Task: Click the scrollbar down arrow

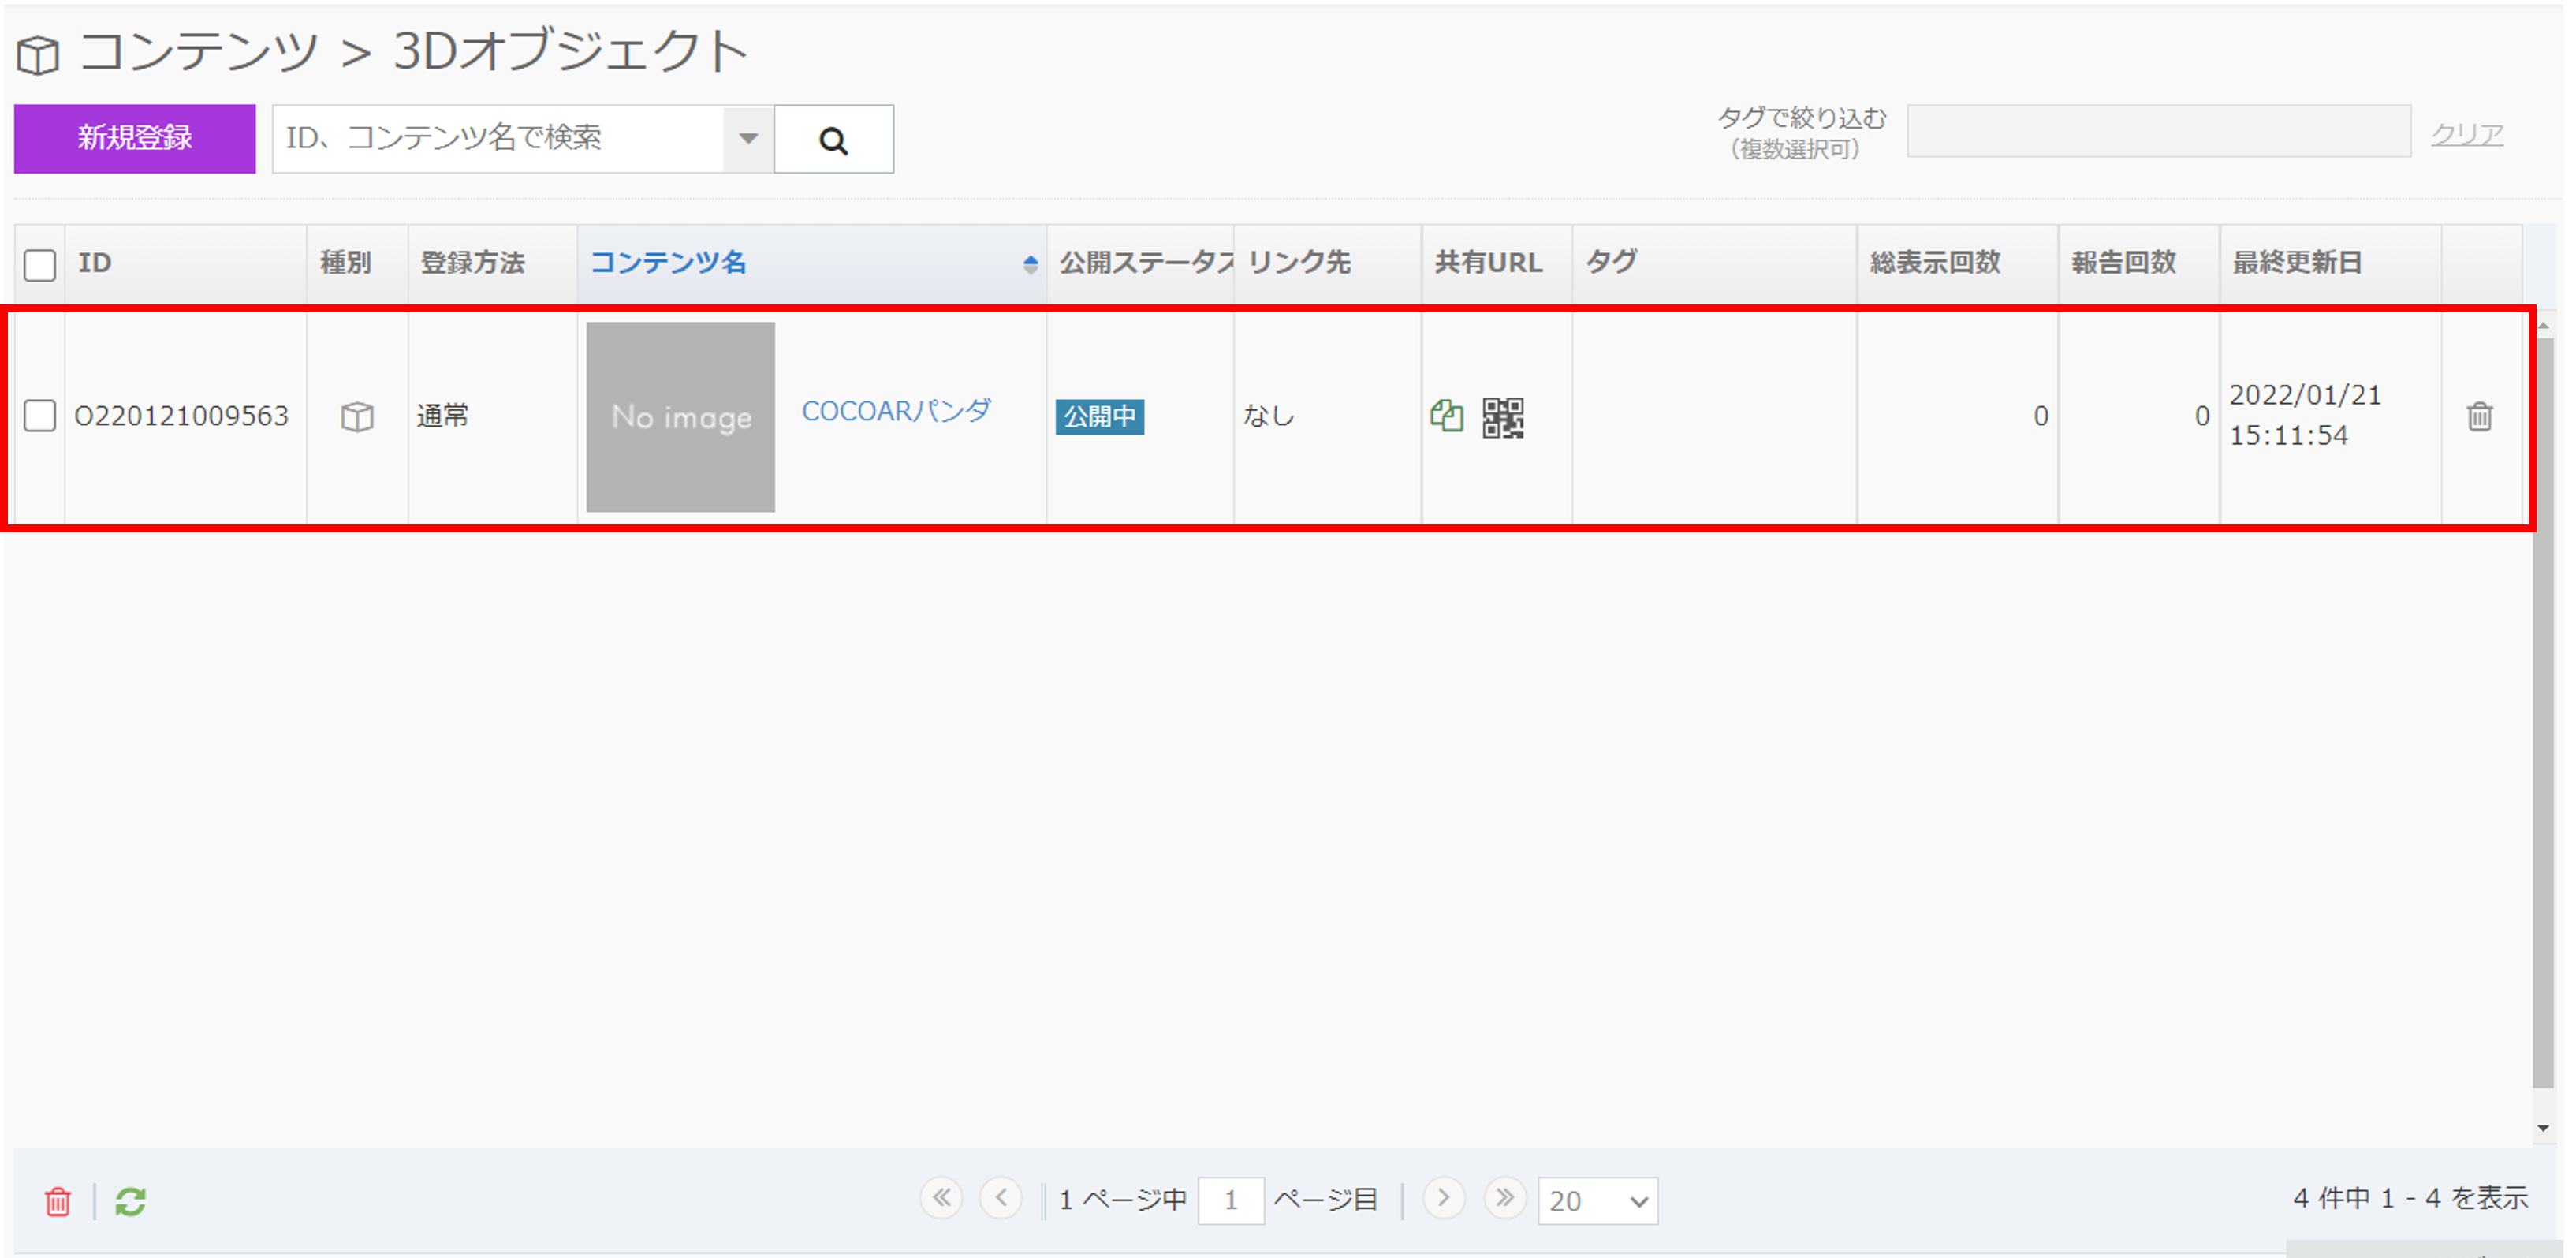Action: pos(2543,1129)
